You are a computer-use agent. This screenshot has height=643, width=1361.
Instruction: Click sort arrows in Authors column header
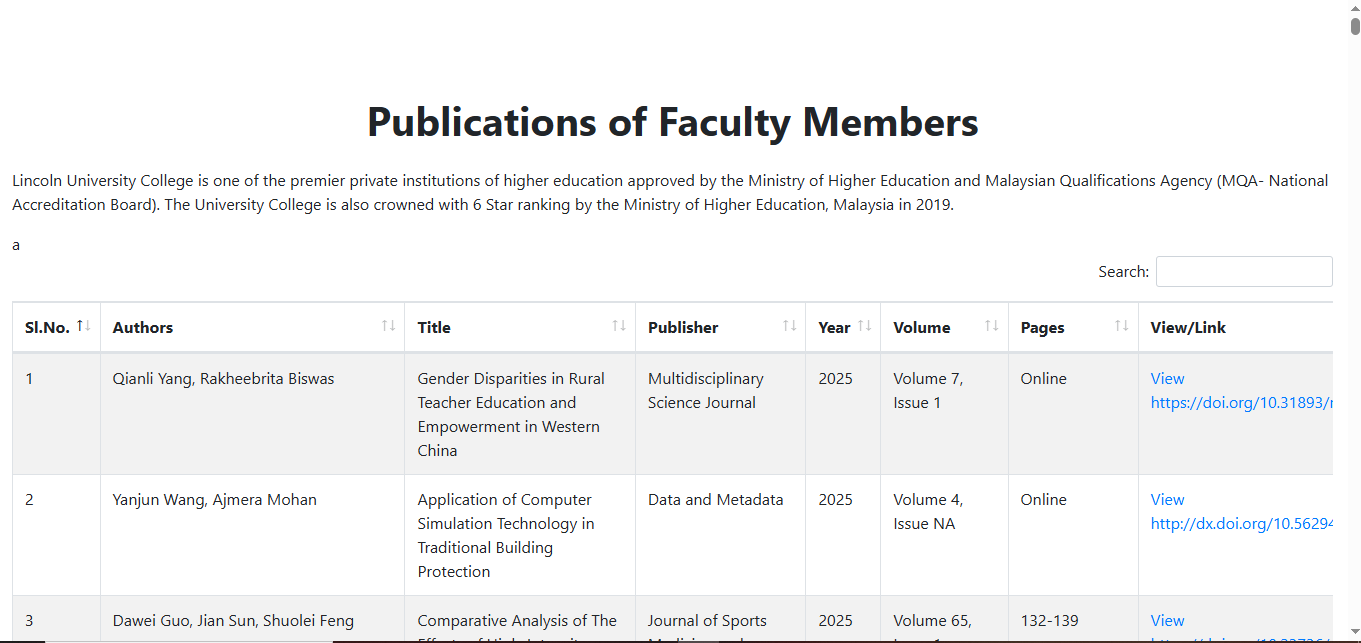click(388, 326)
